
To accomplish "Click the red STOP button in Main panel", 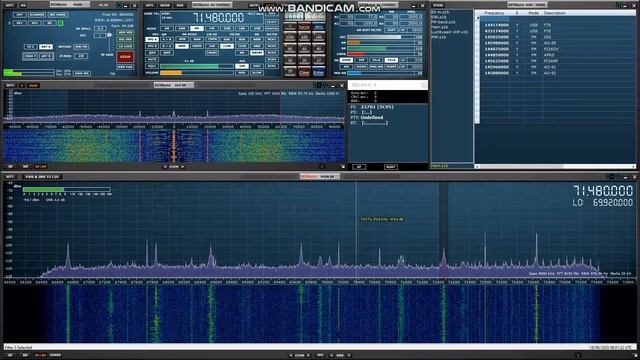I will 125,57.
